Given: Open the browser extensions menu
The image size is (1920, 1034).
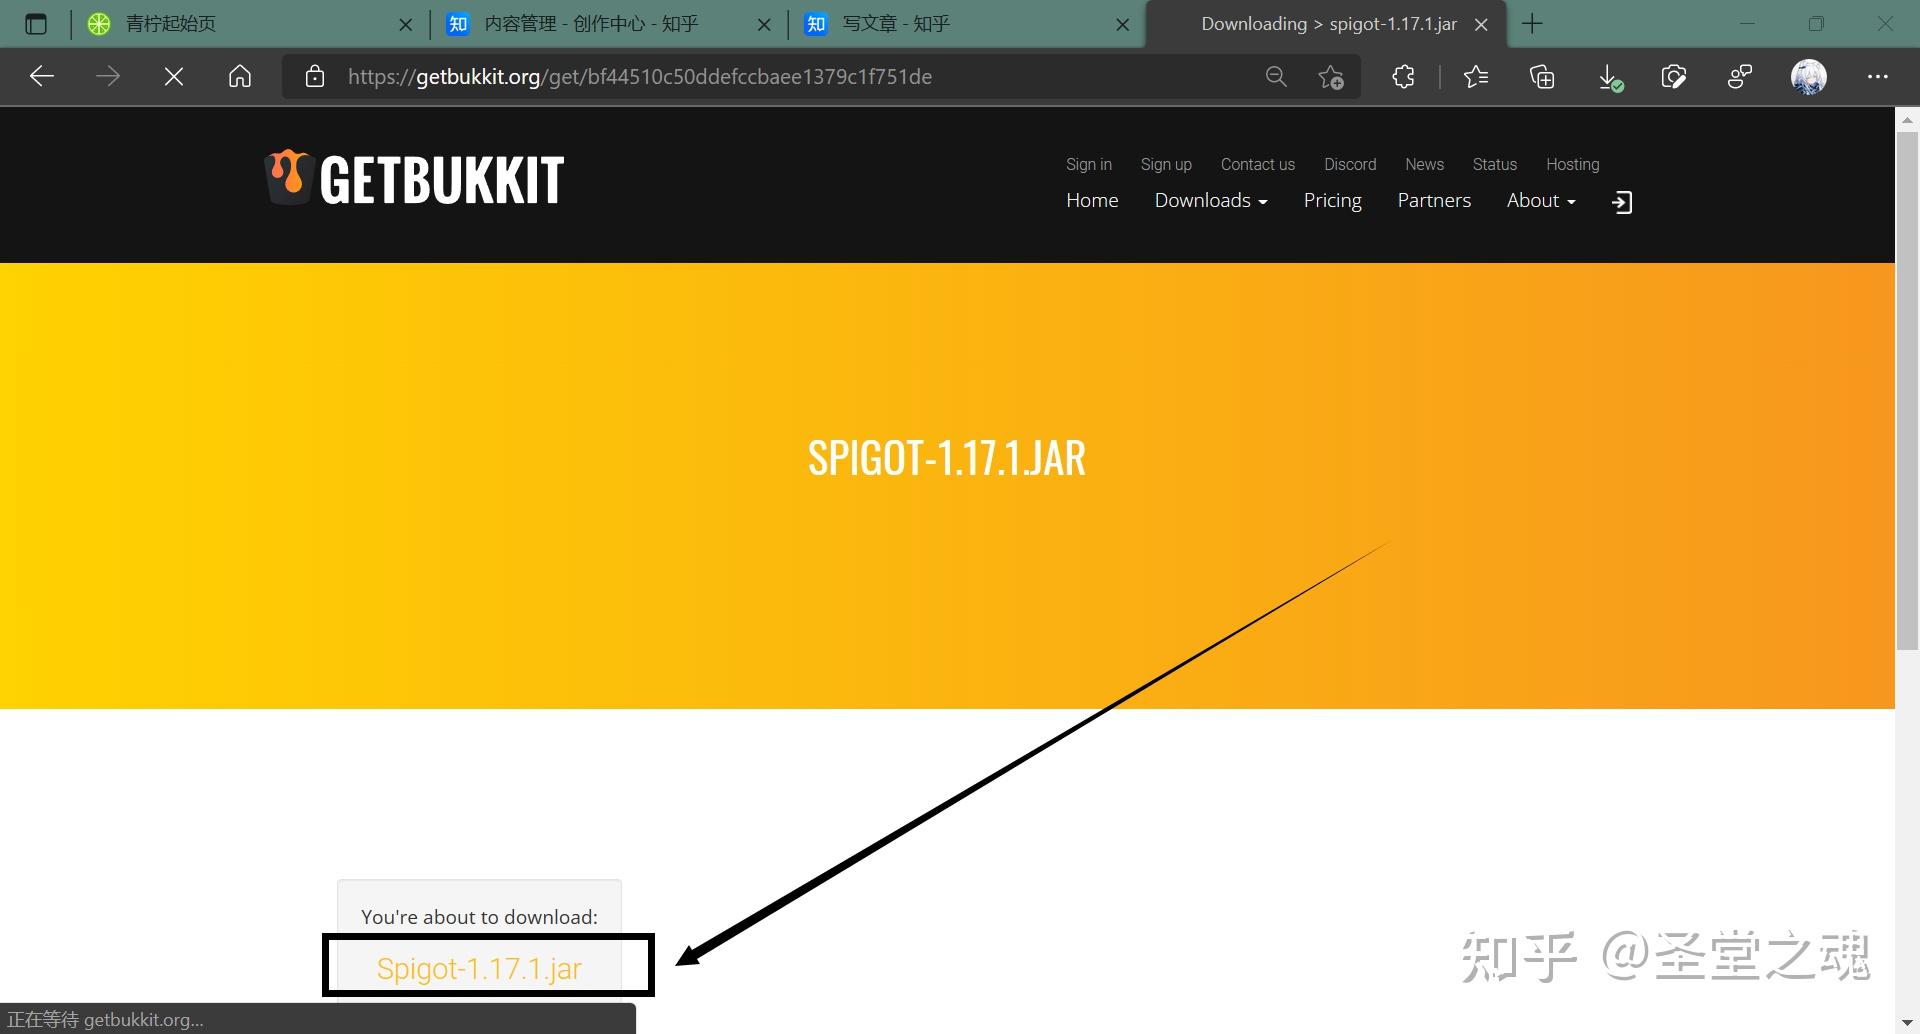Looking at the screenshot, I should tap(1404, 76).
